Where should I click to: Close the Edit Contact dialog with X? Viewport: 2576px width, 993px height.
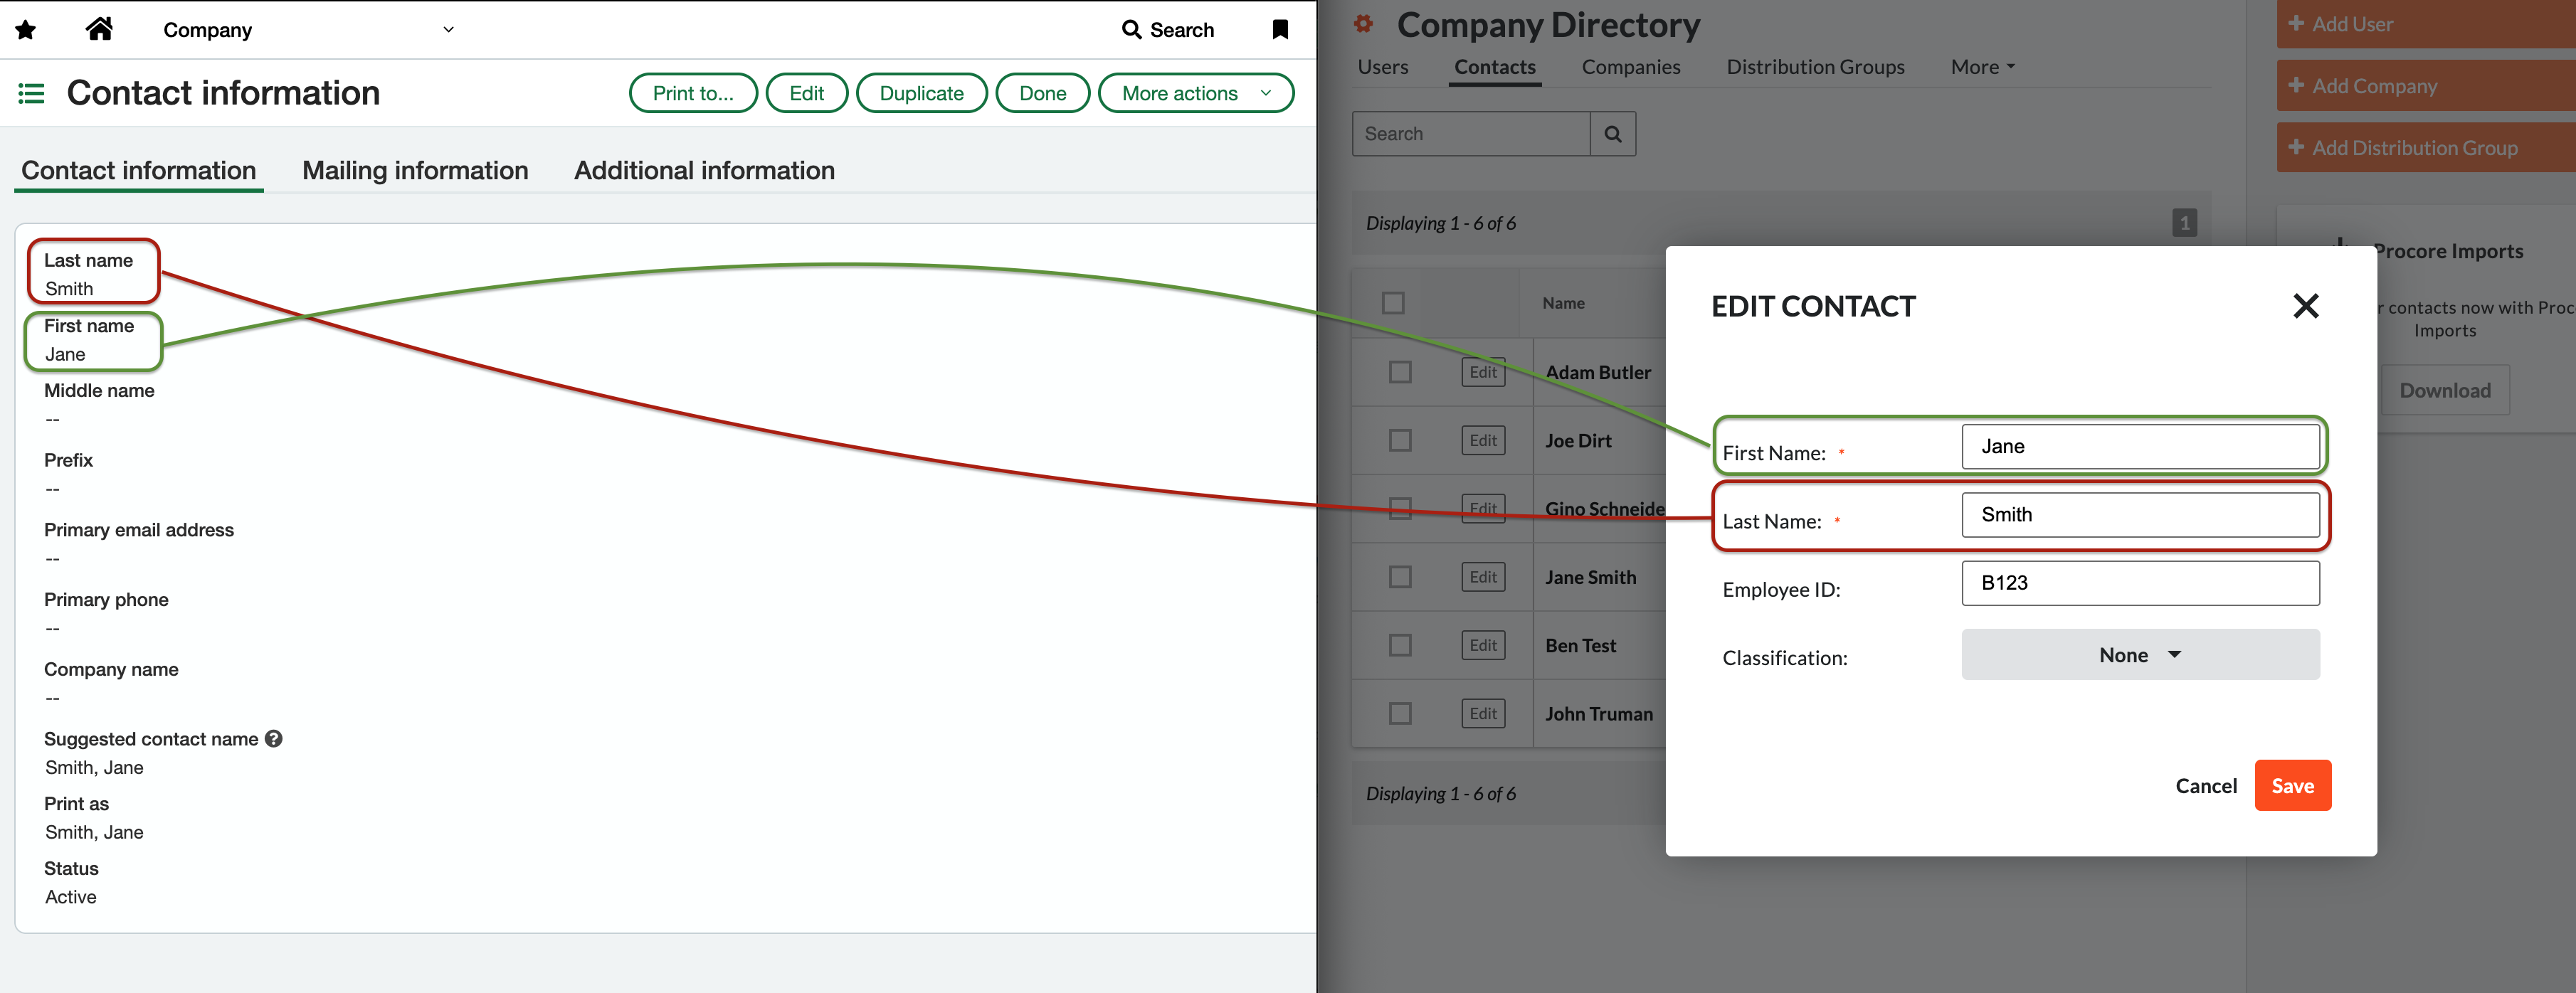tap(2306, 306)
